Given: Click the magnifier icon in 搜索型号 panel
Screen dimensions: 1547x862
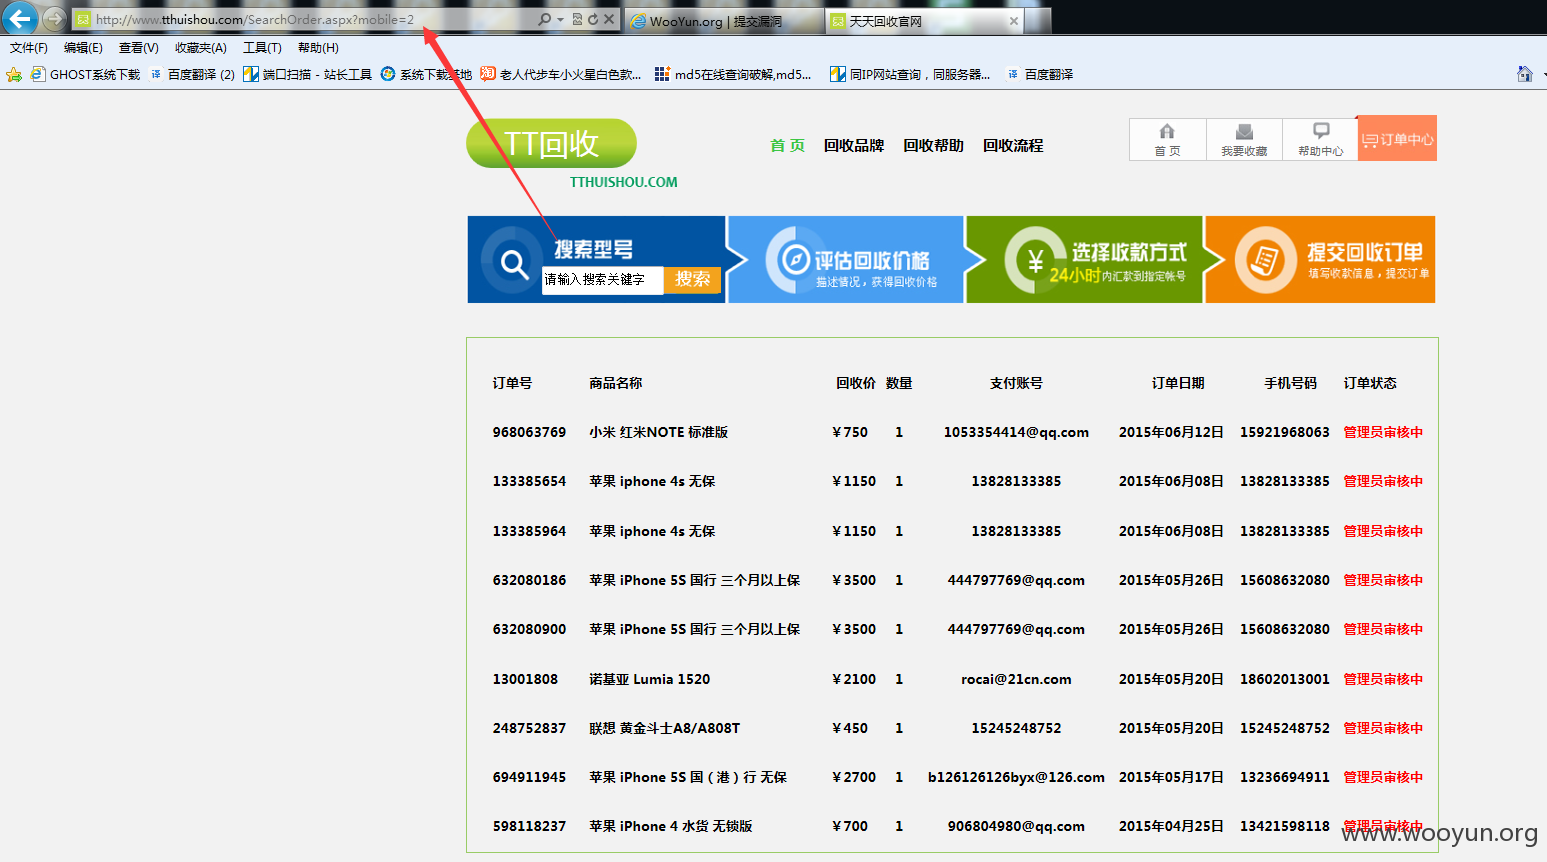Looking at the screenshot, I should [514, 263].
